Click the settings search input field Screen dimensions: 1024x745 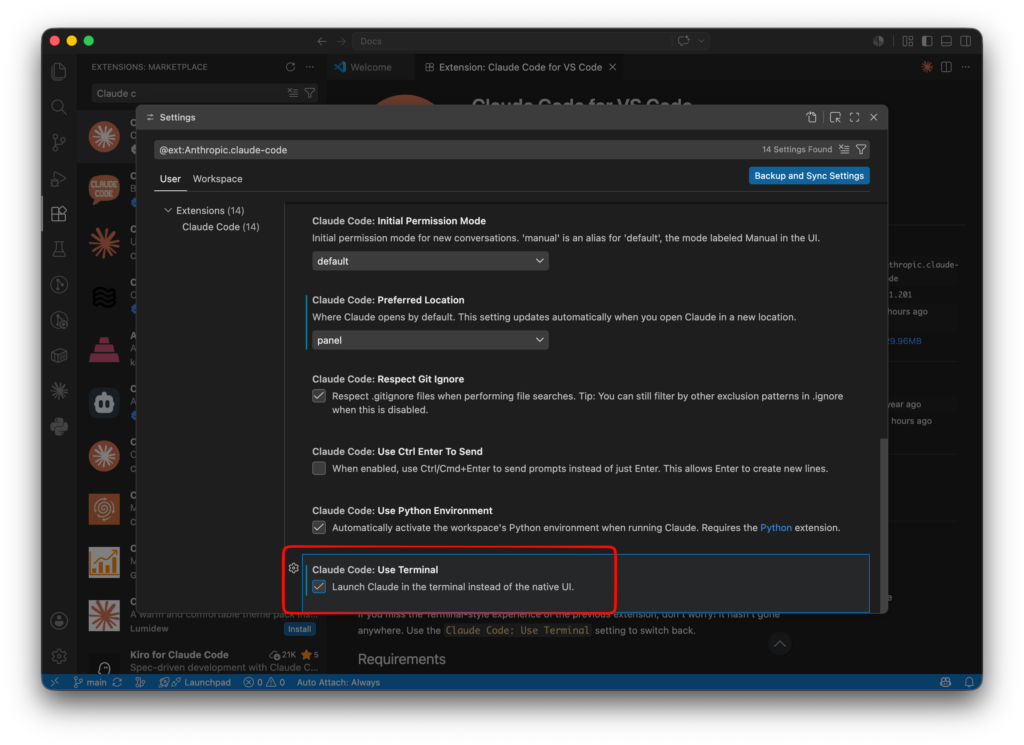click(457, 150)
